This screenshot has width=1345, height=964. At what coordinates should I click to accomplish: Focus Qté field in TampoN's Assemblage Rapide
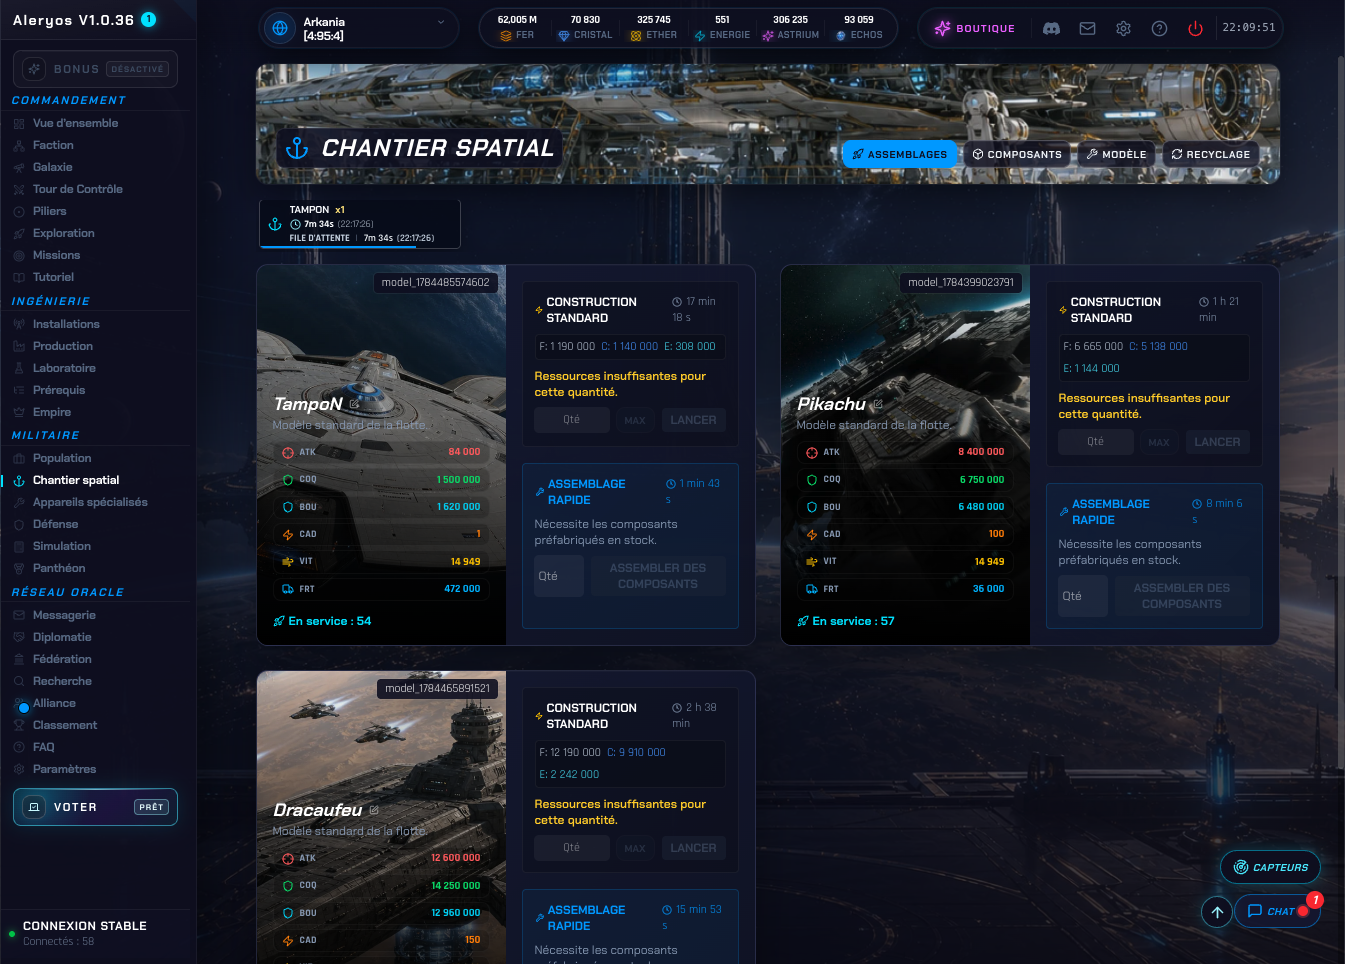point(558,576)
